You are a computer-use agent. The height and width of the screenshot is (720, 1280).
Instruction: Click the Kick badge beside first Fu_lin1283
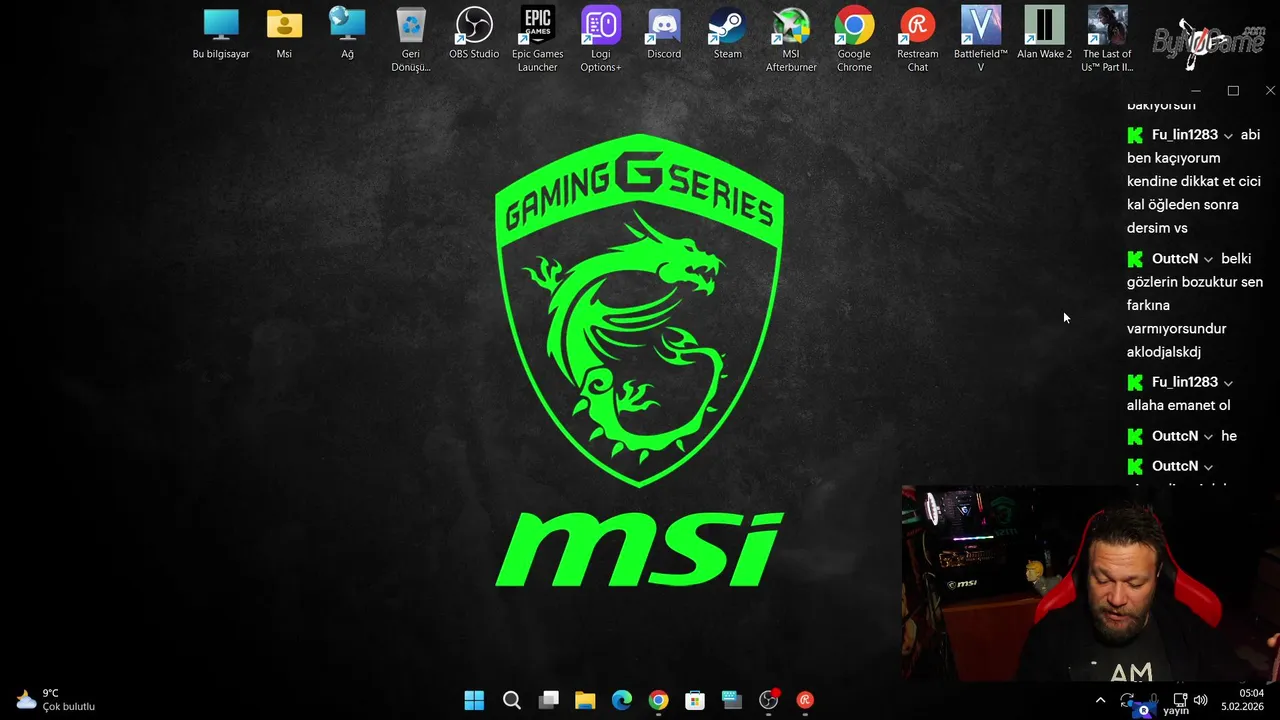click(1135, 135)
